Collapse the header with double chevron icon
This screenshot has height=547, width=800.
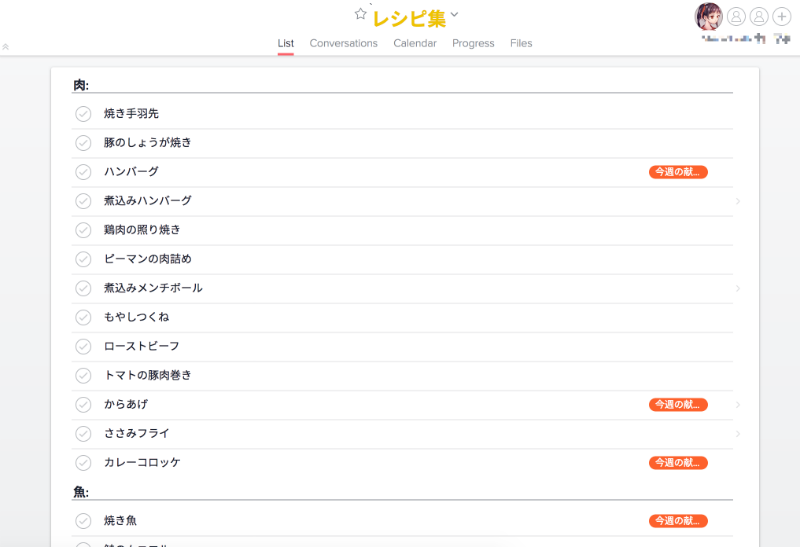click(x=6, y=47)
